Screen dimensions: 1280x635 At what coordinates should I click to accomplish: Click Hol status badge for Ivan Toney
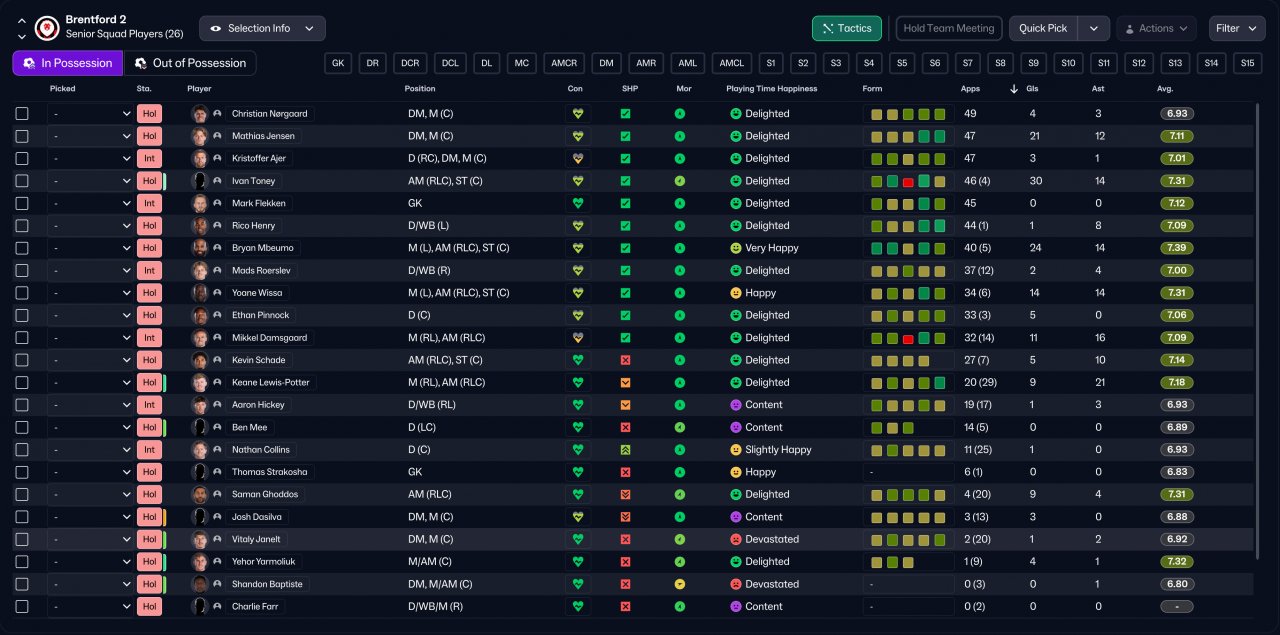(x=149, y=181)
